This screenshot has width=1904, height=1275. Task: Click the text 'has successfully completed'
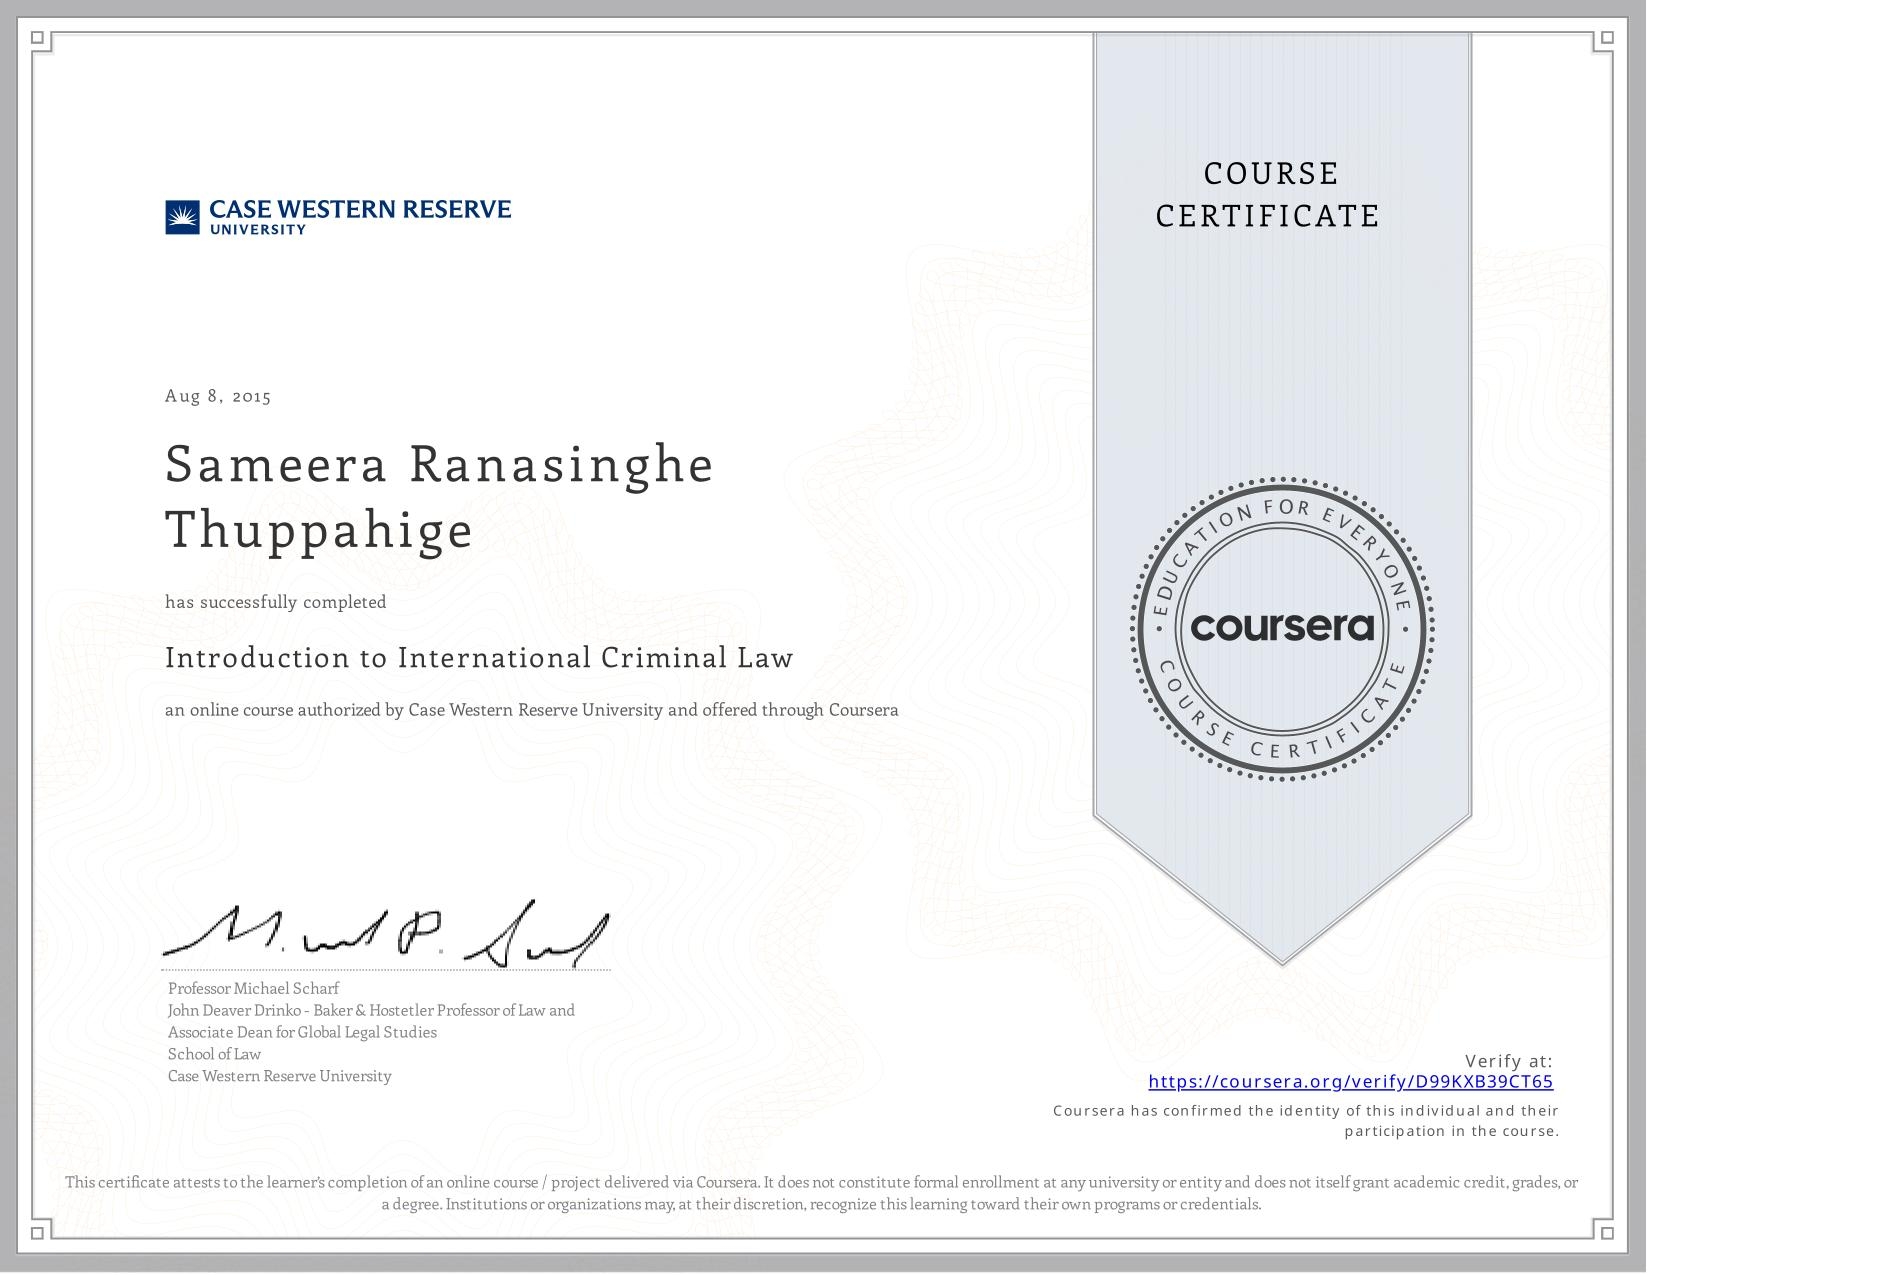point(276,602)
